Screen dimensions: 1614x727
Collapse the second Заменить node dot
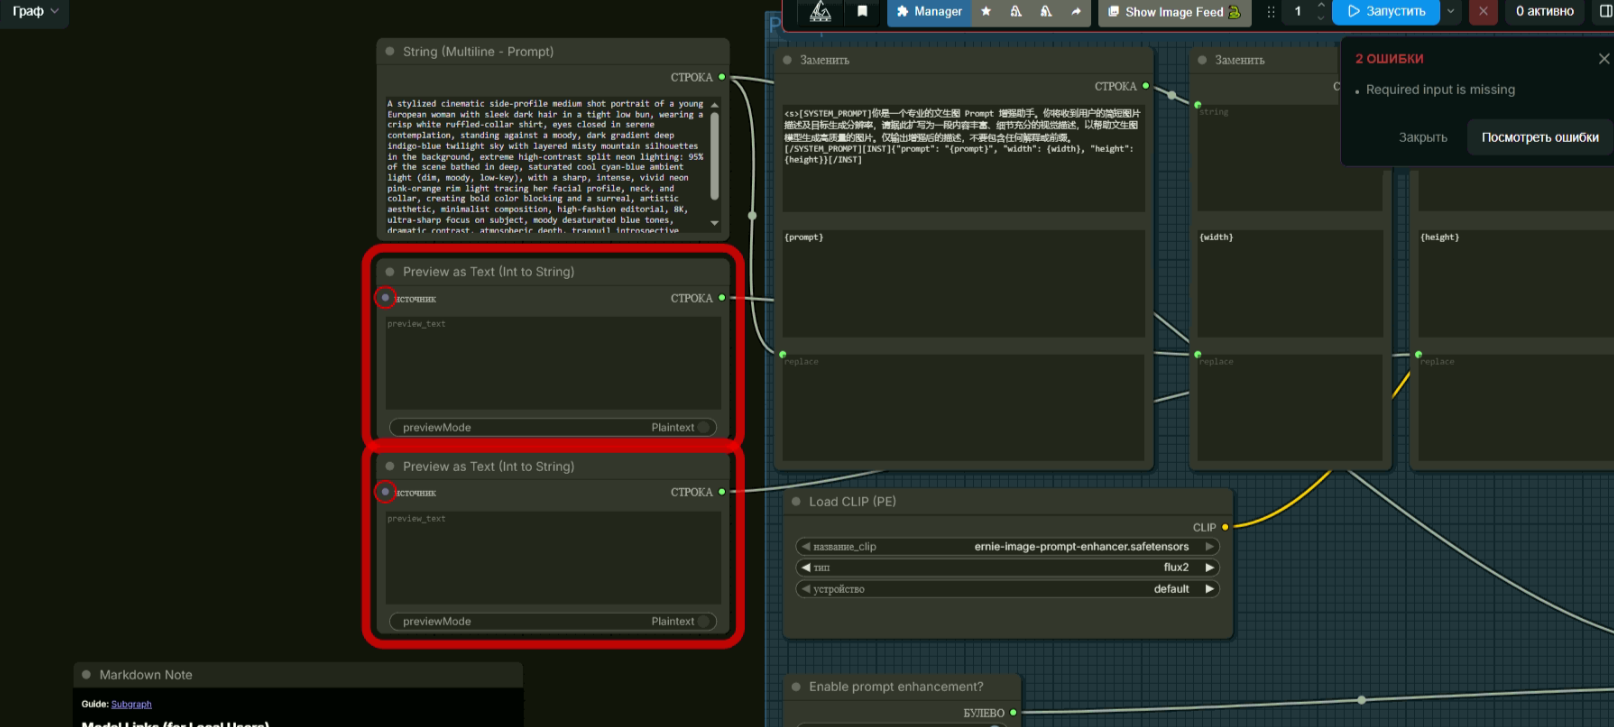click(1202, 60)
